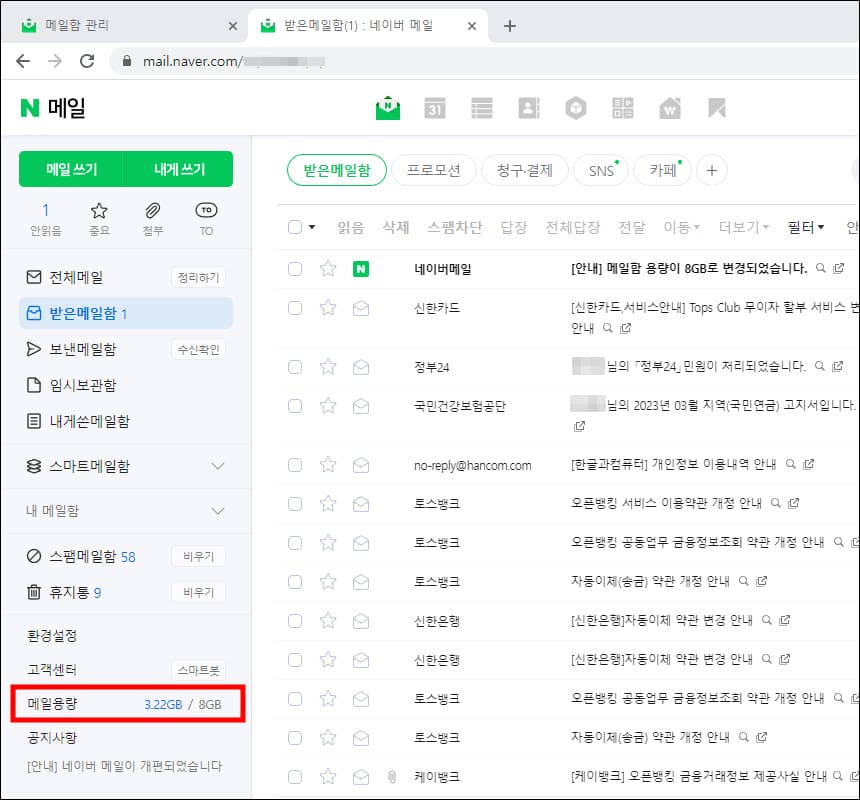The width and height of the screenshot is (860, 800).
Task: Check the 국민건강보험공단 message checkbox
Action: tap(295, 406)
